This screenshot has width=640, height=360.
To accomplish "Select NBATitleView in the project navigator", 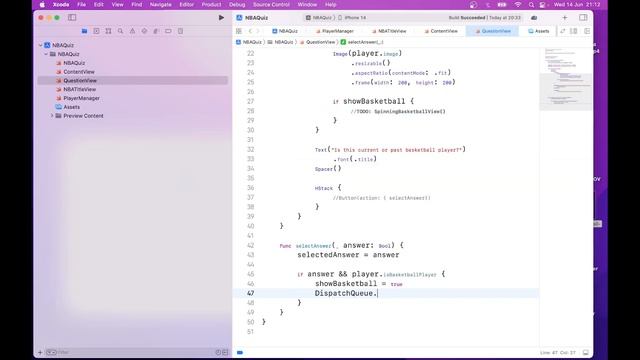I will [x=80, y=89].
